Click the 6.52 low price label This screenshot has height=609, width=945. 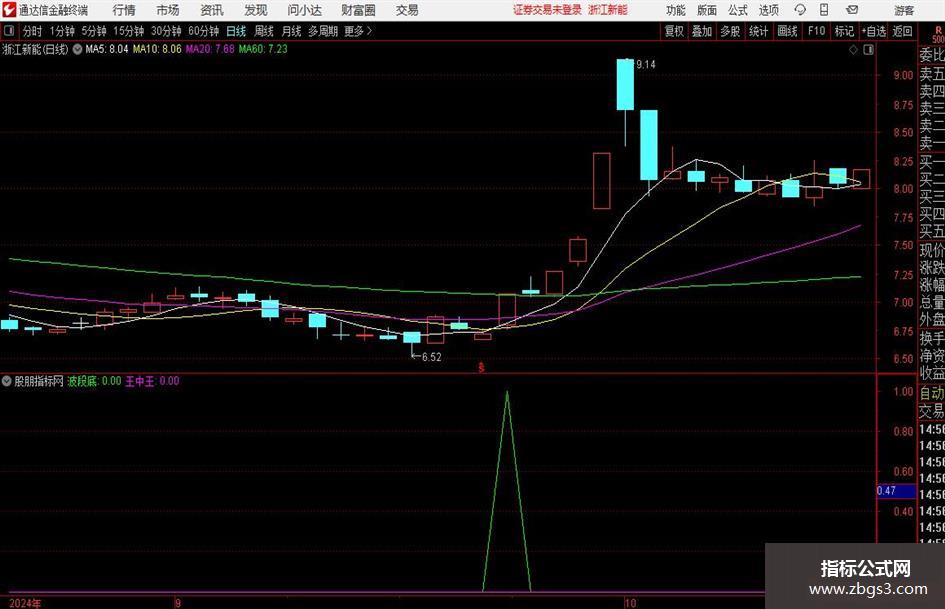tap(431, 357)
